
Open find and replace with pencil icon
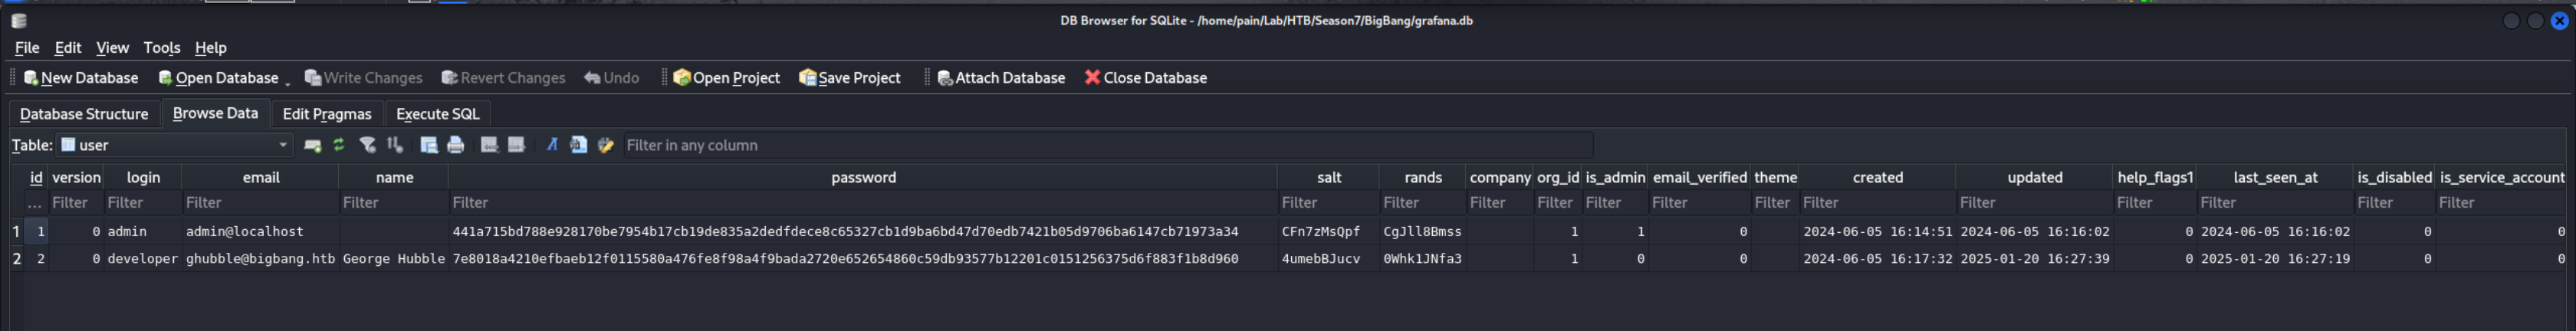pos(605,145)
